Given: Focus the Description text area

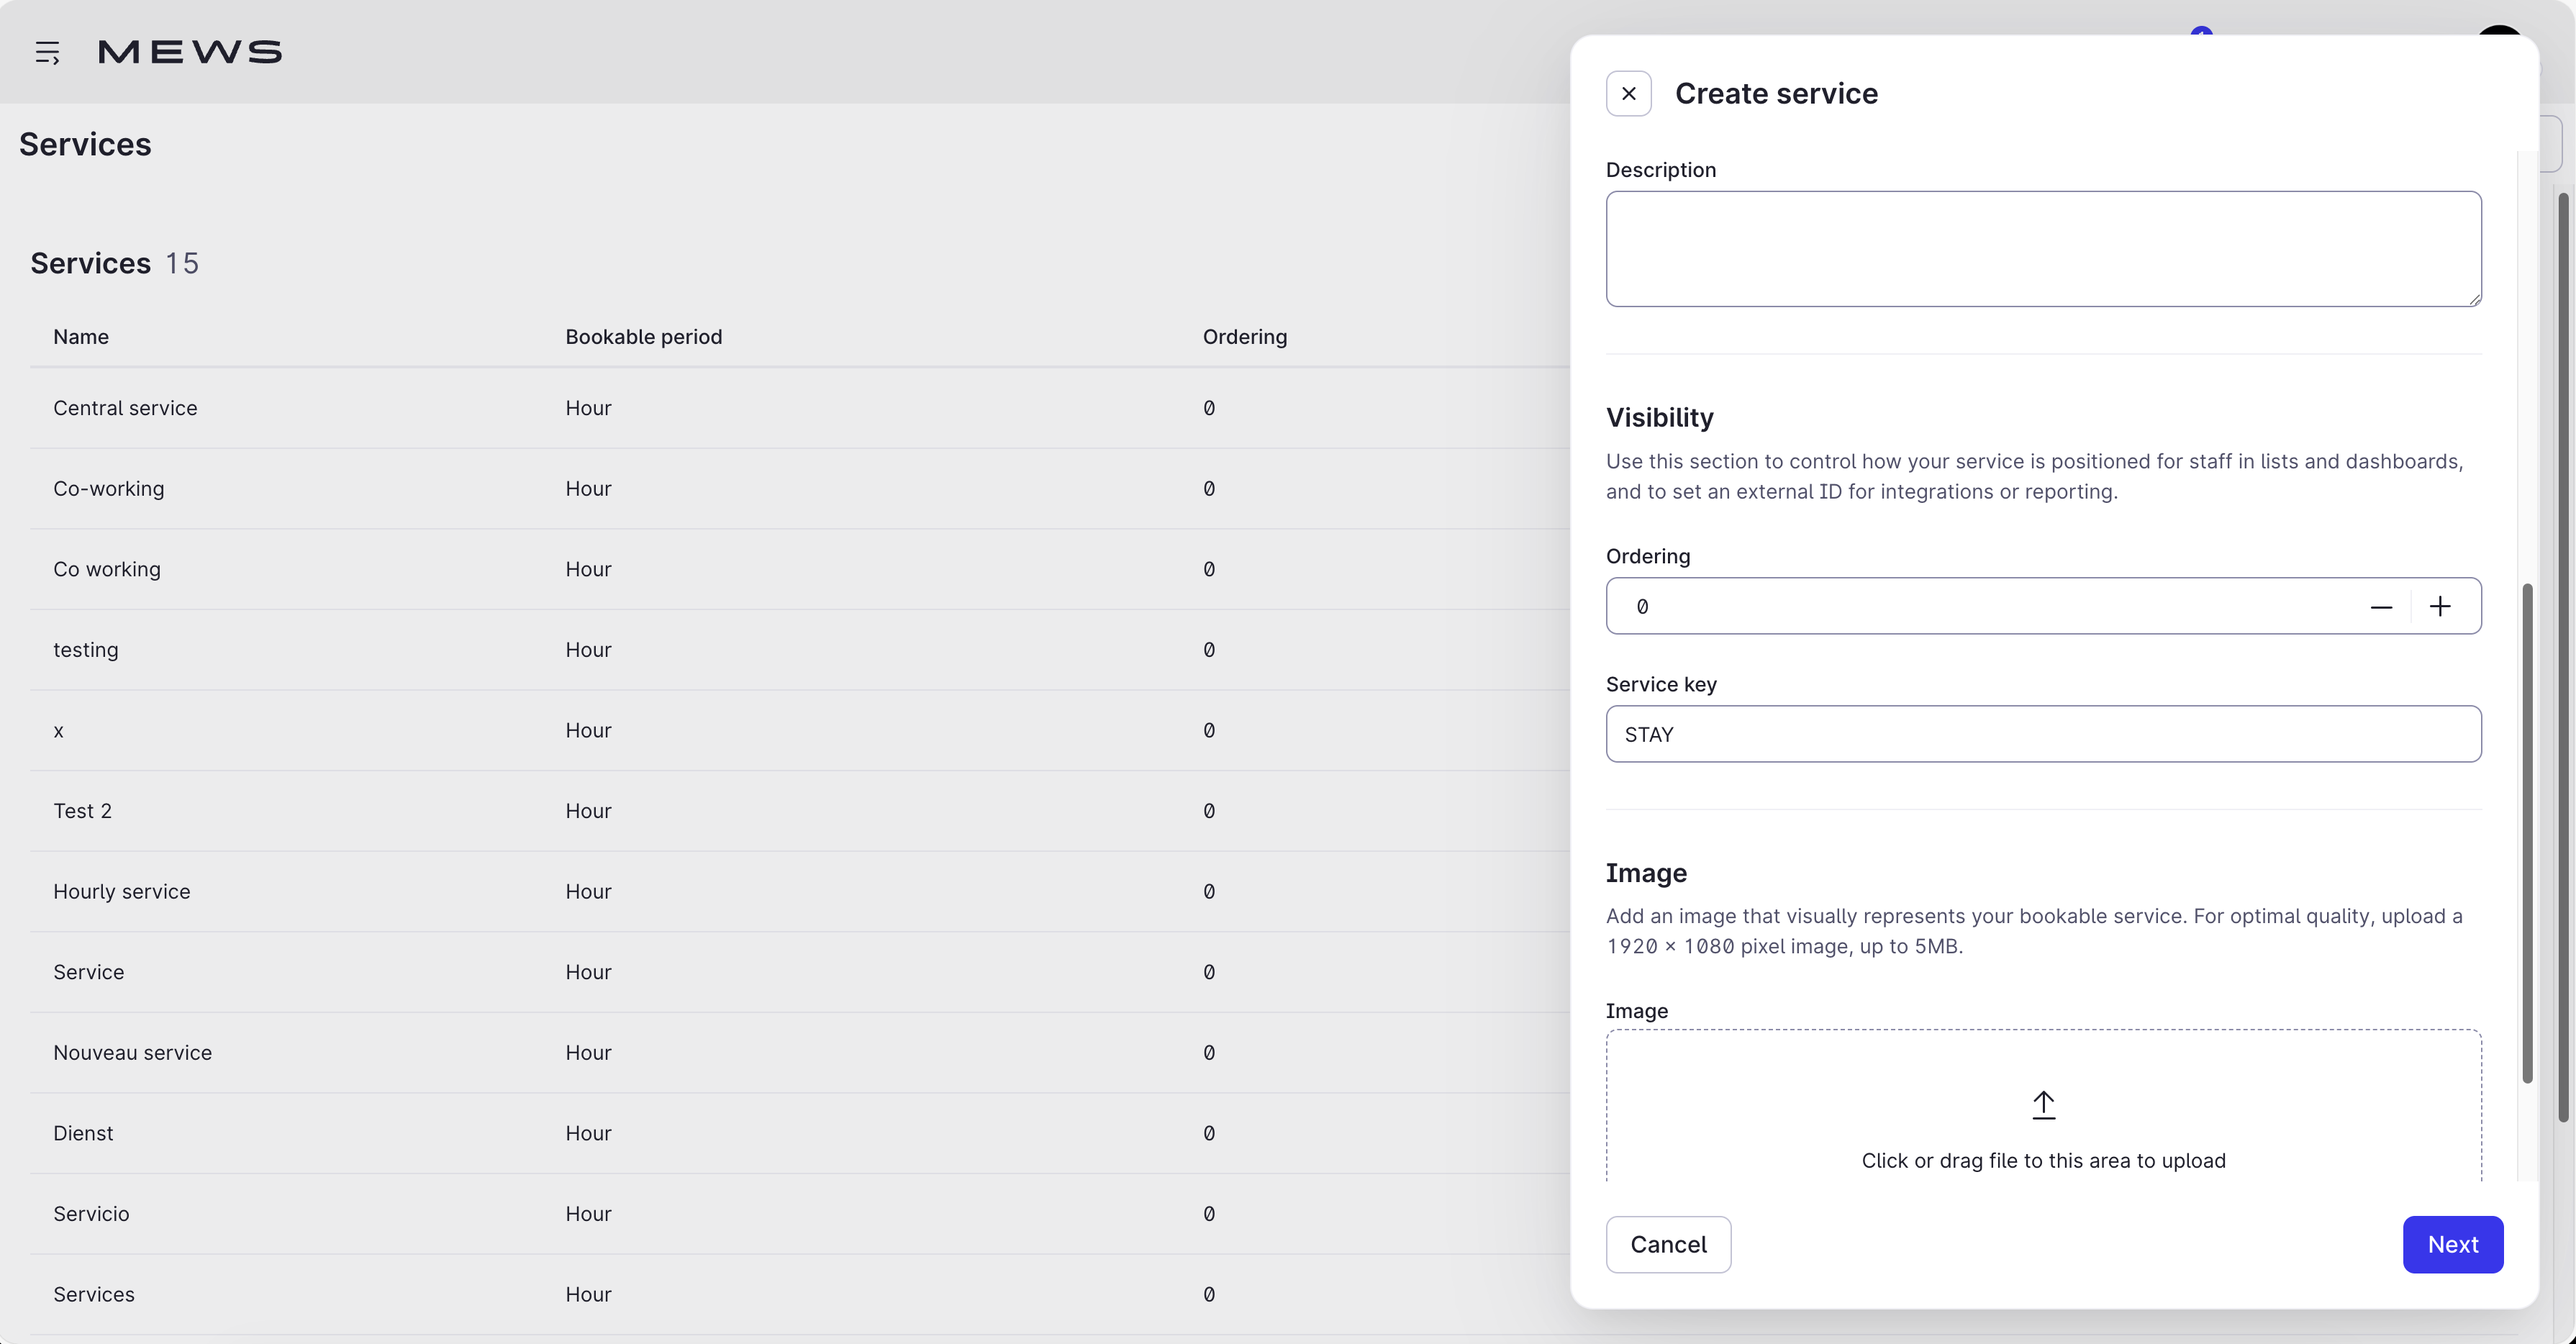Looking at the screenshot, I should pyautogui.click(x=2043, y=249).
